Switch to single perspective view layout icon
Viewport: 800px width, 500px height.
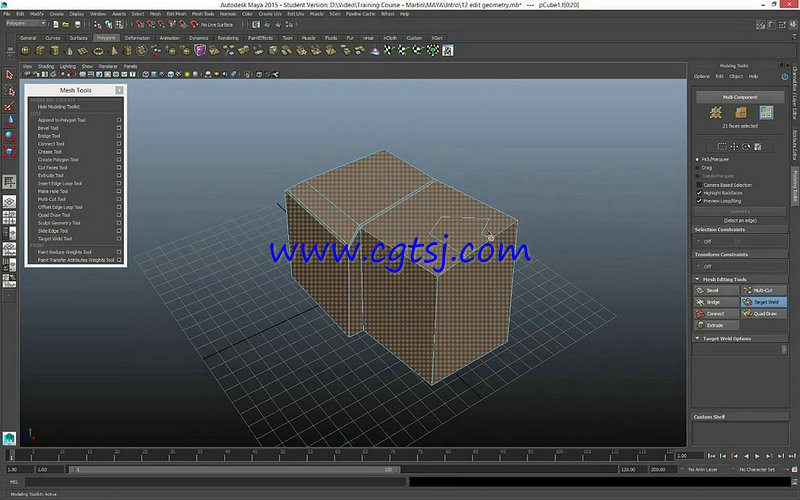(x=9, y=202)
